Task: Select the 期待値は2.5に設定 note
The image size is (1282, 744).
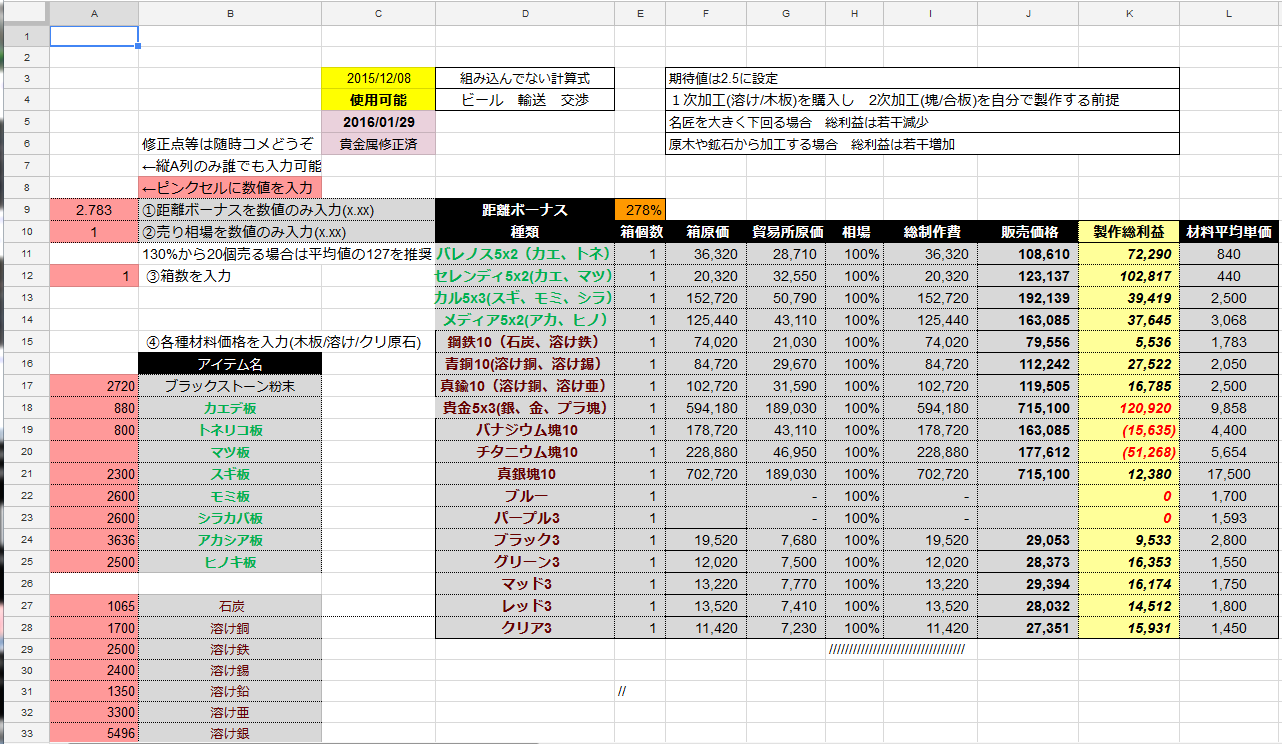Action: [x=922, y=78]
